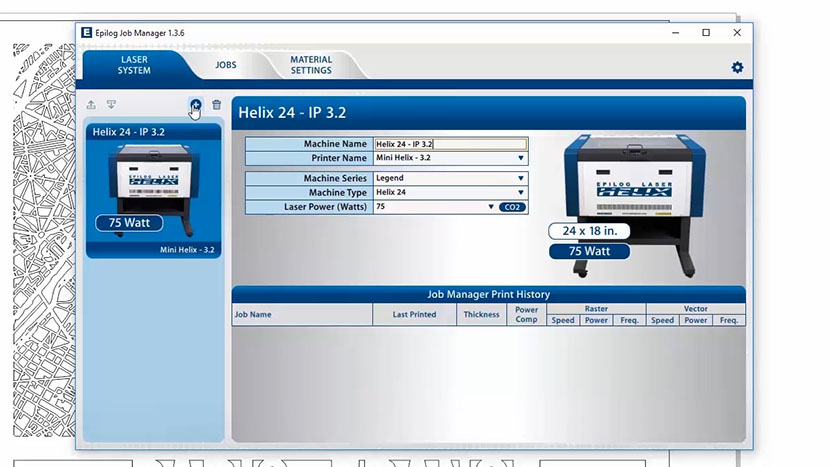Viewport: 830px width, 467px height.
Task: Expand the Machine Series dropdown
Action: click(x=521, y=179)
